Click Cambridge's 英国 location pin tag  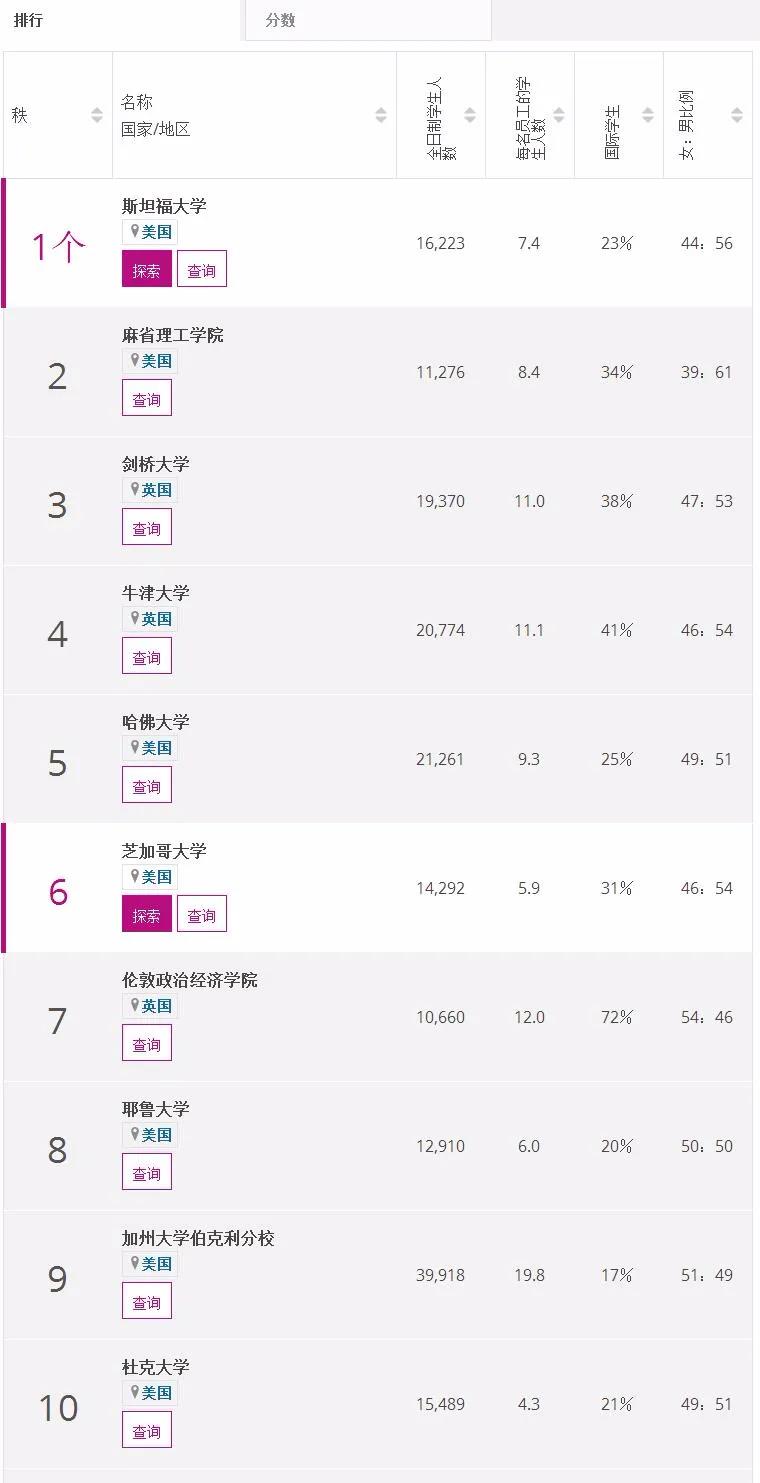(x=150, y=490)
